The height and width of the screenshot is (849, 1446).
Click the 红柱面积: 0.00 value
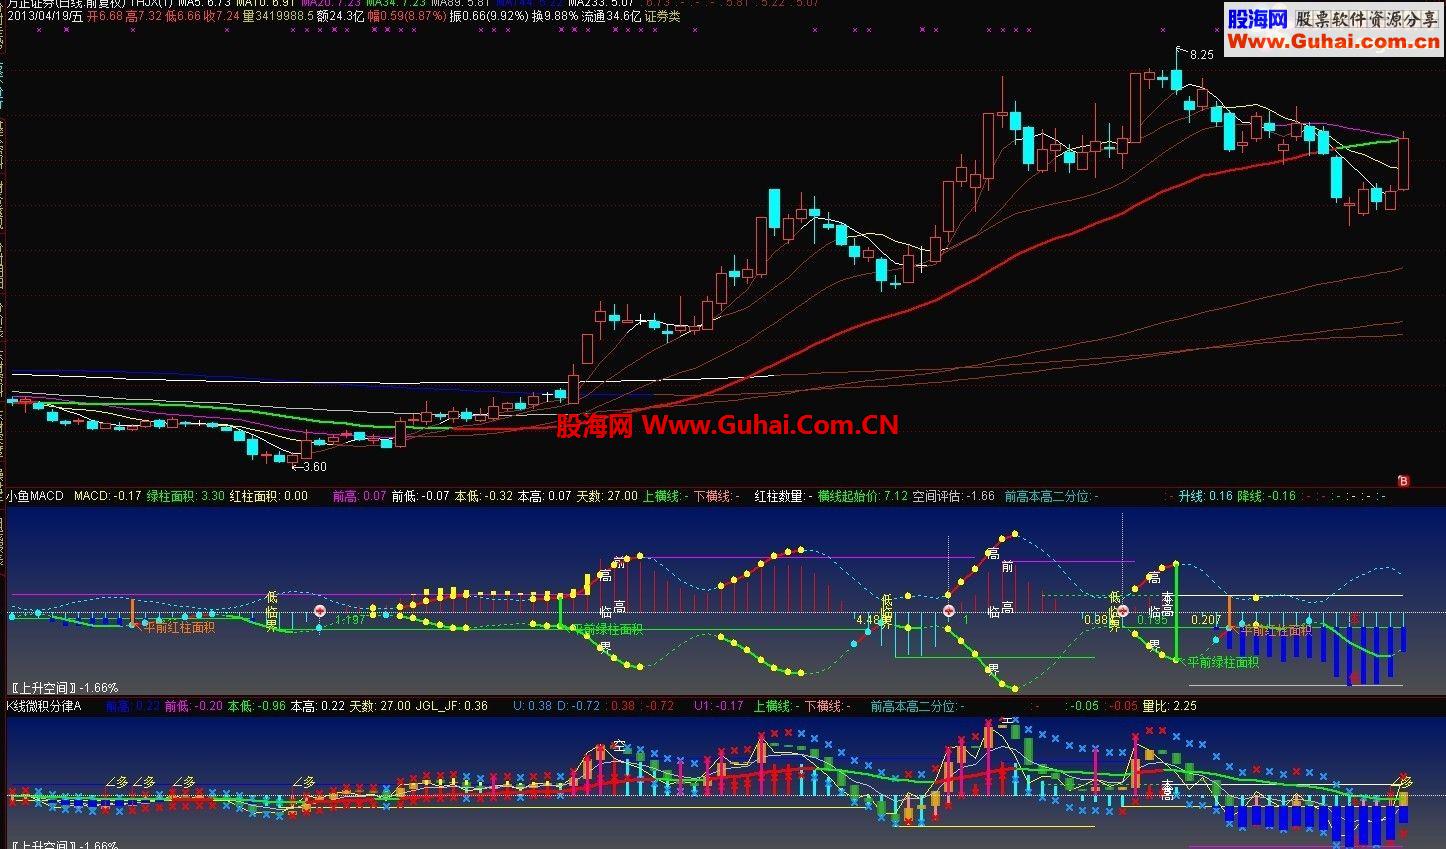[269, 496]
